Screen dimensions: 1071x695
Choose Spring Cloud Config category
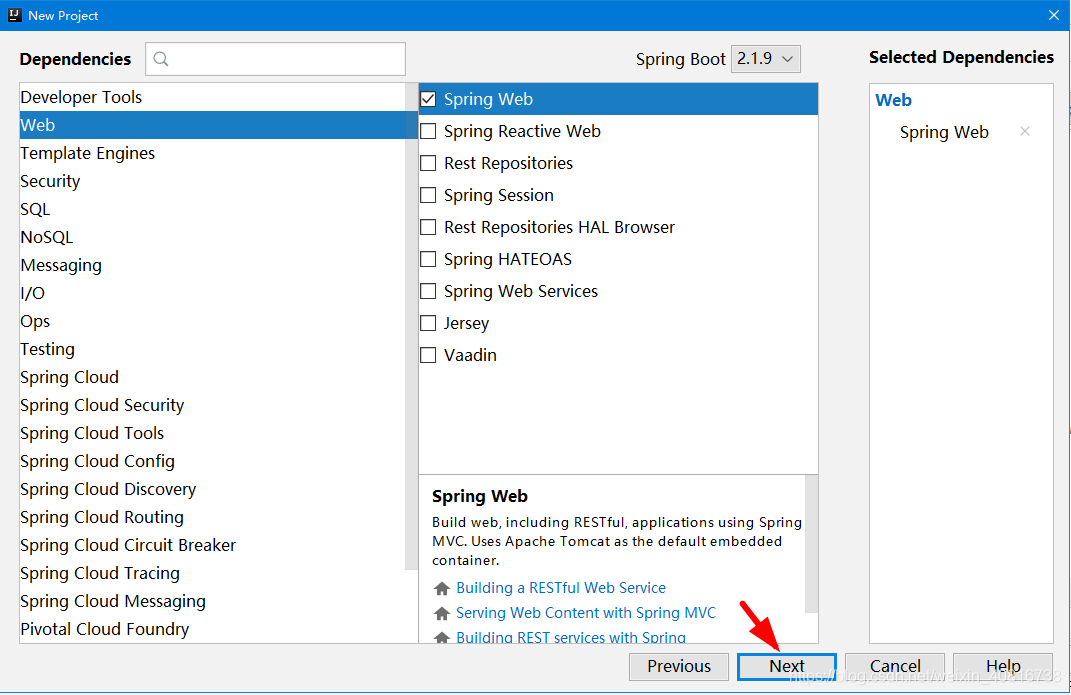(212, 461)
